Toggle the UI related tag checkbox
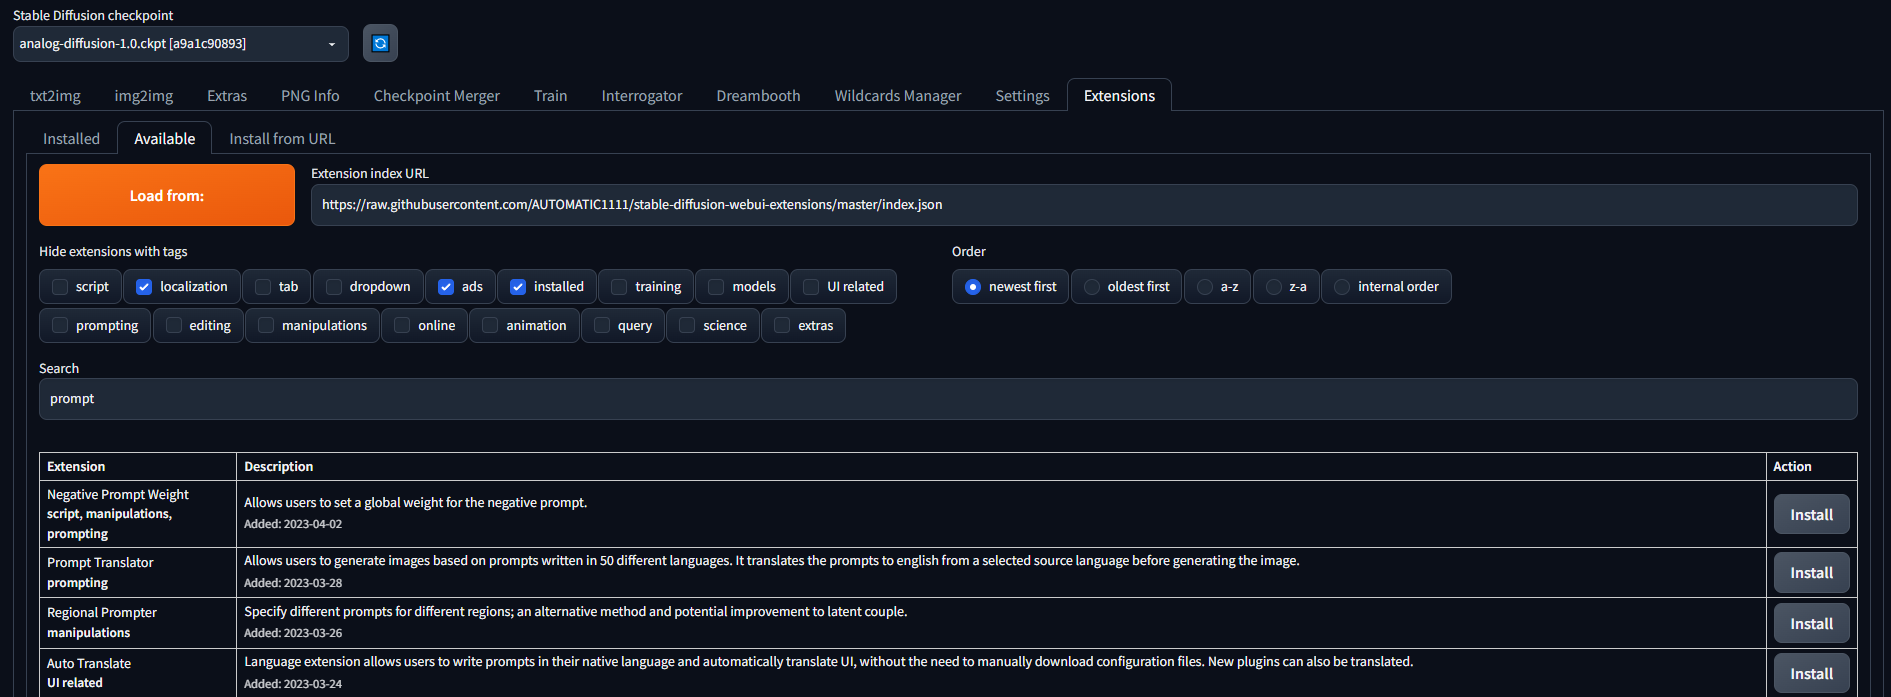1891x697 pixels. (811, 287)
